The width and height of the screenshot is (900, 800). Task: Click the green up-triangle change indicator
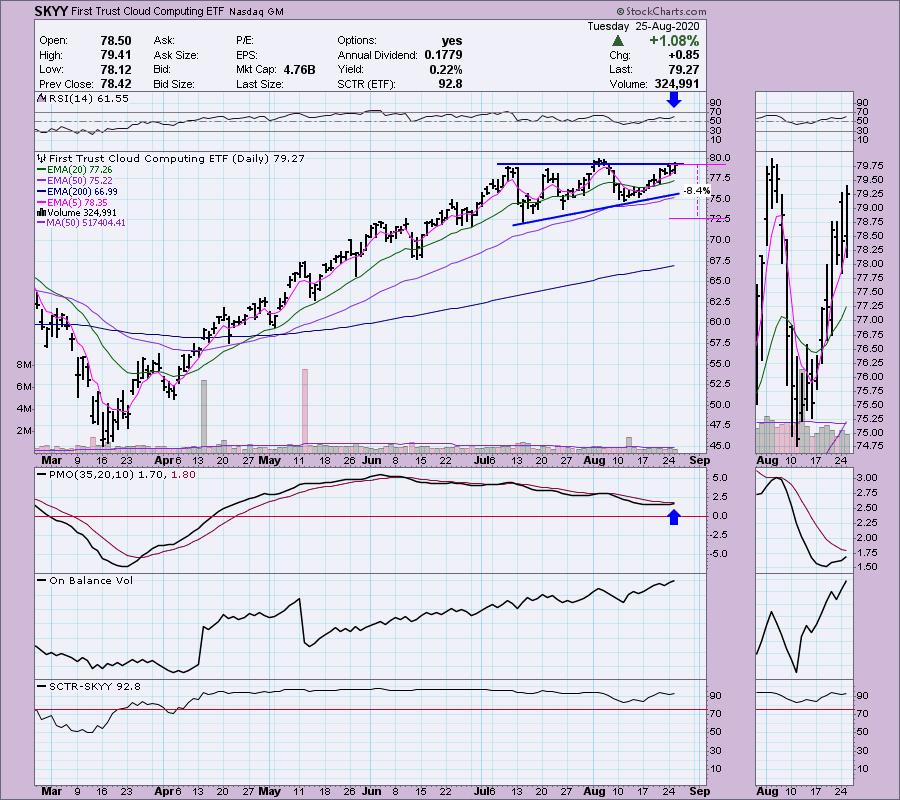click(x=618, y=41)
